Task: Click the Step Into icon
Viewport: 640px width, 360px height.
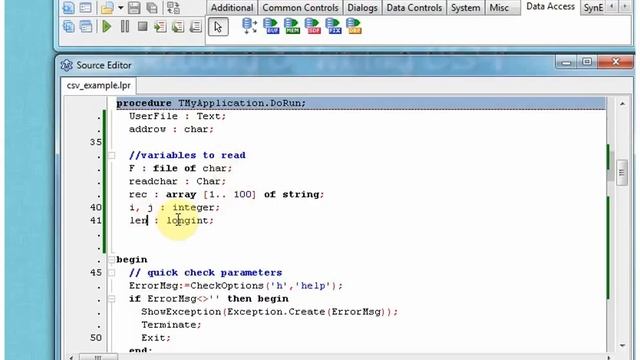Action: (x=160, y=27)
